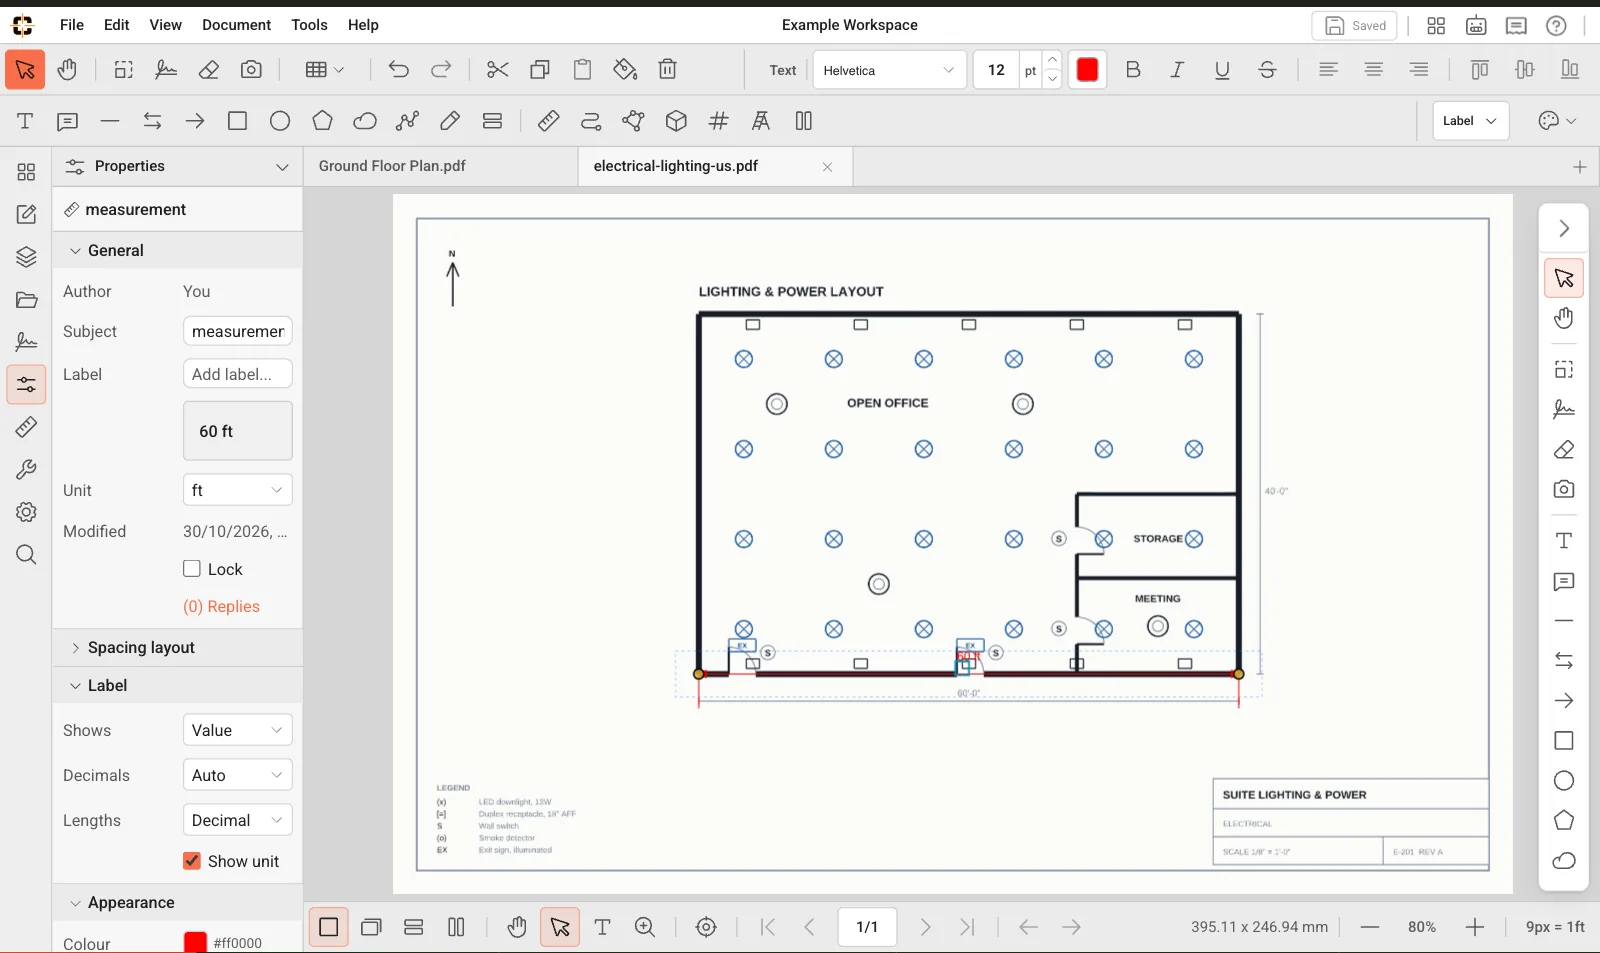Toggle strikethrough text formatting
1600x953 pixels.
click(x=1267, y=69)
